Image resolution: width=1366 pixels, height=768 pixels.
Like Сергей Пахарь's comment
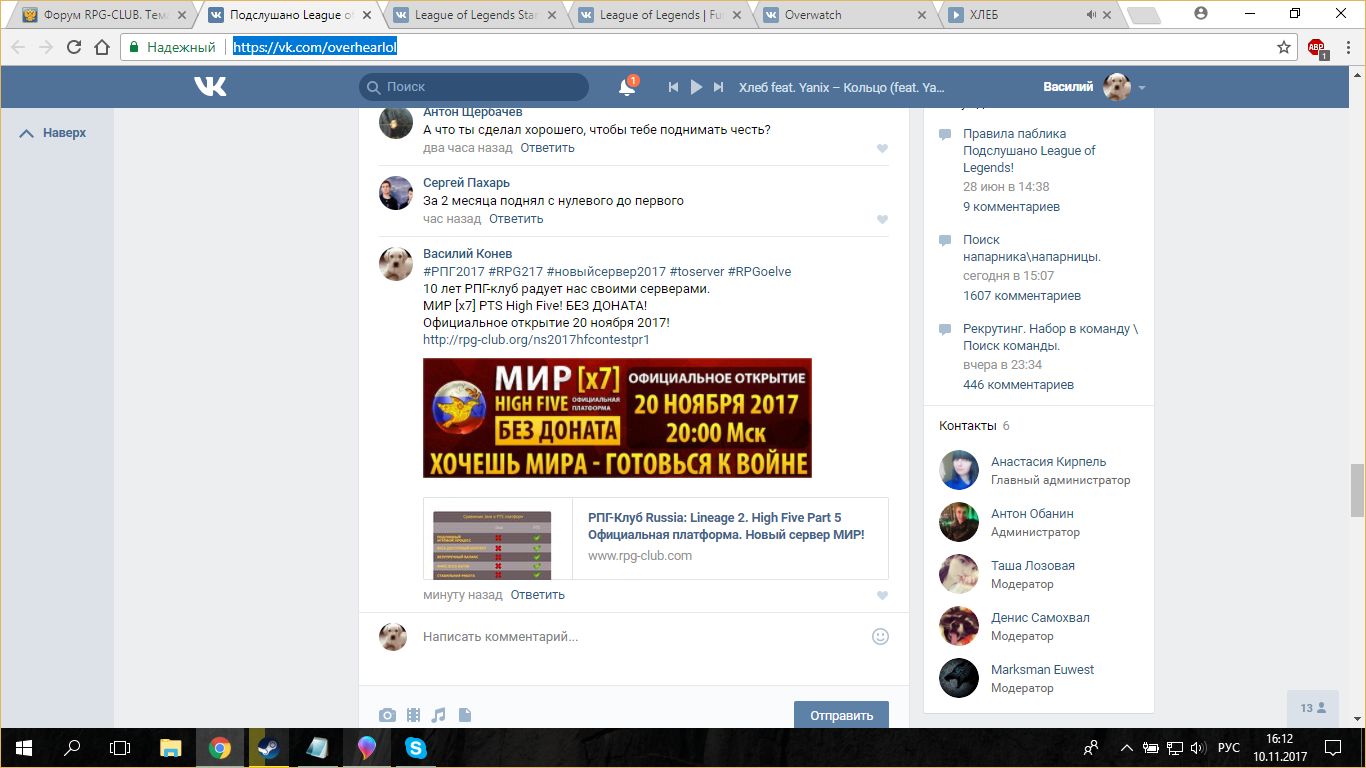(x=882, y=220)
